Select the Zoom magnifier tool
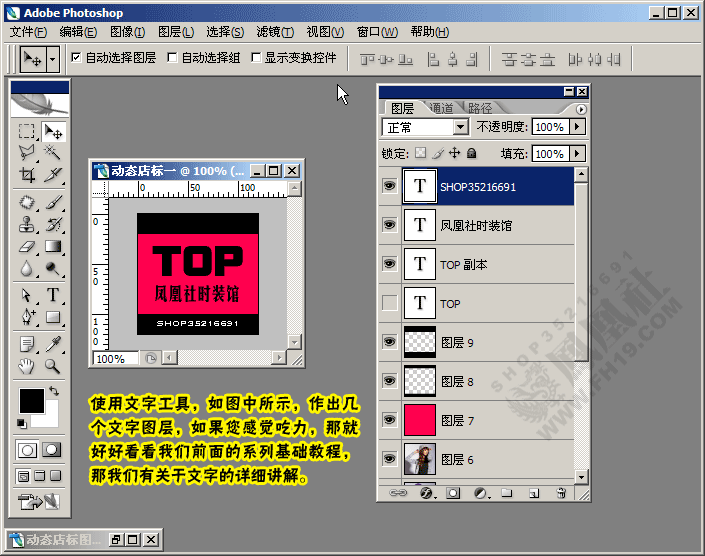 click(x=53, y=366)
